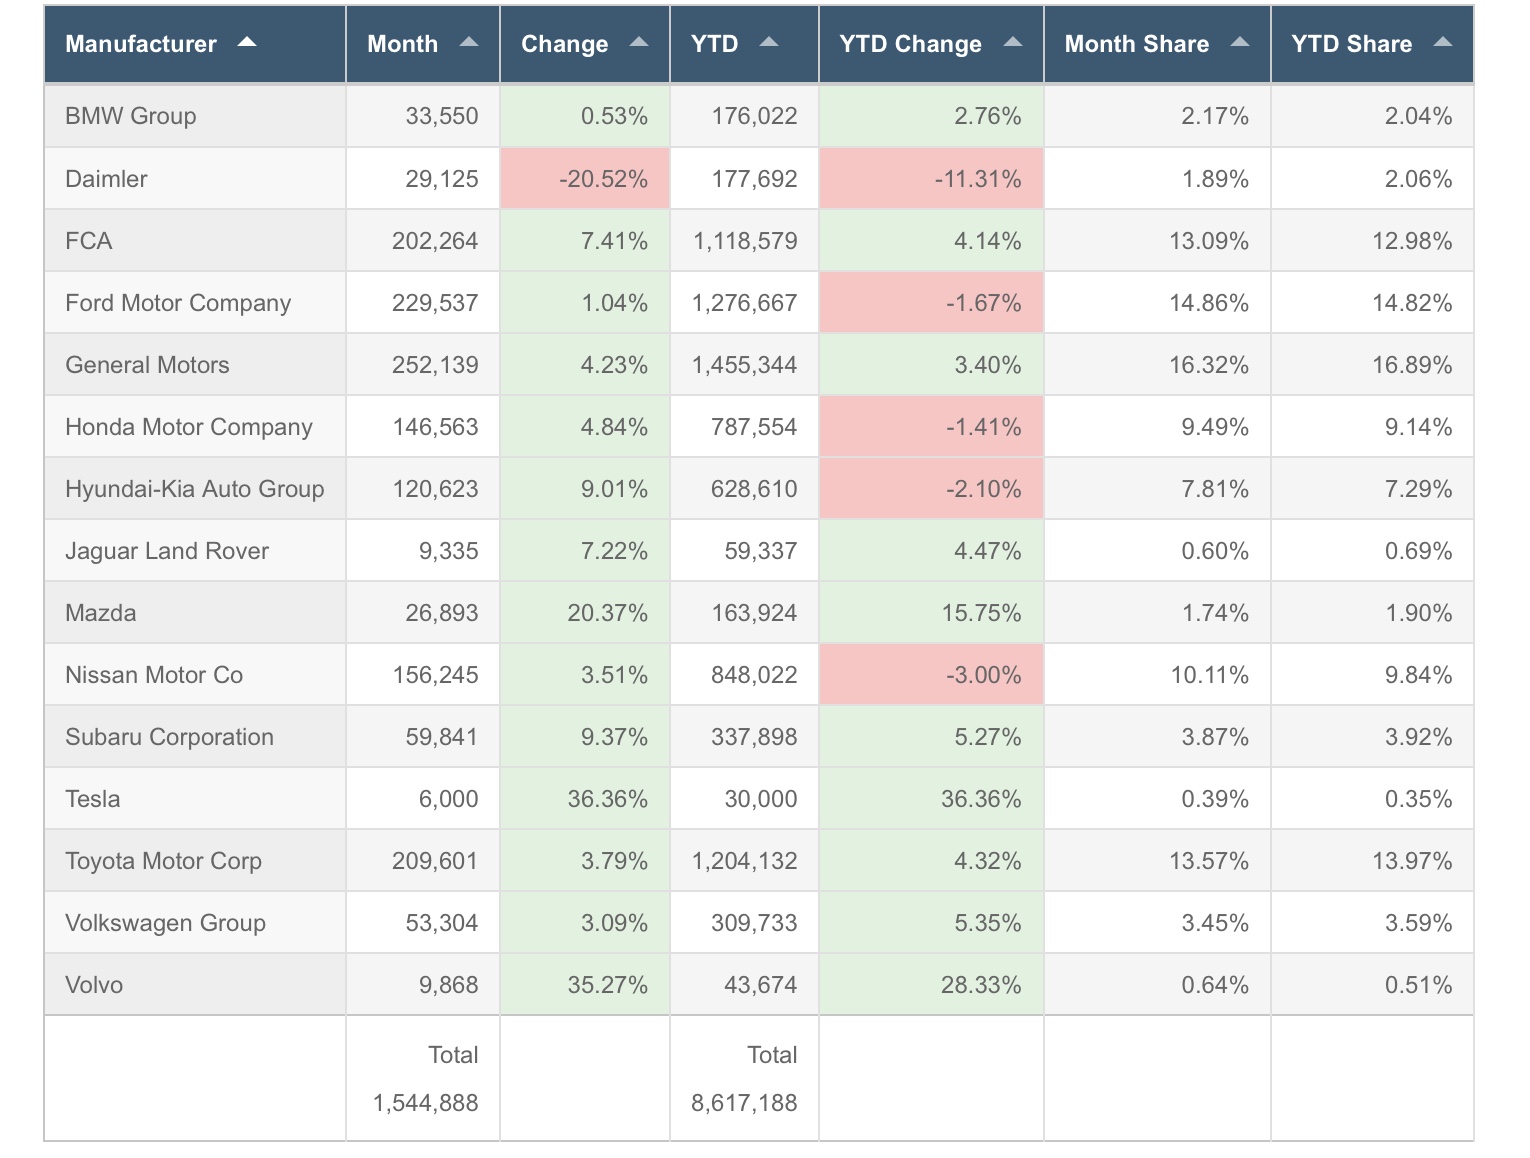Select Nissan Motor Co cell

pyautogui.click(x=195, y=675)
